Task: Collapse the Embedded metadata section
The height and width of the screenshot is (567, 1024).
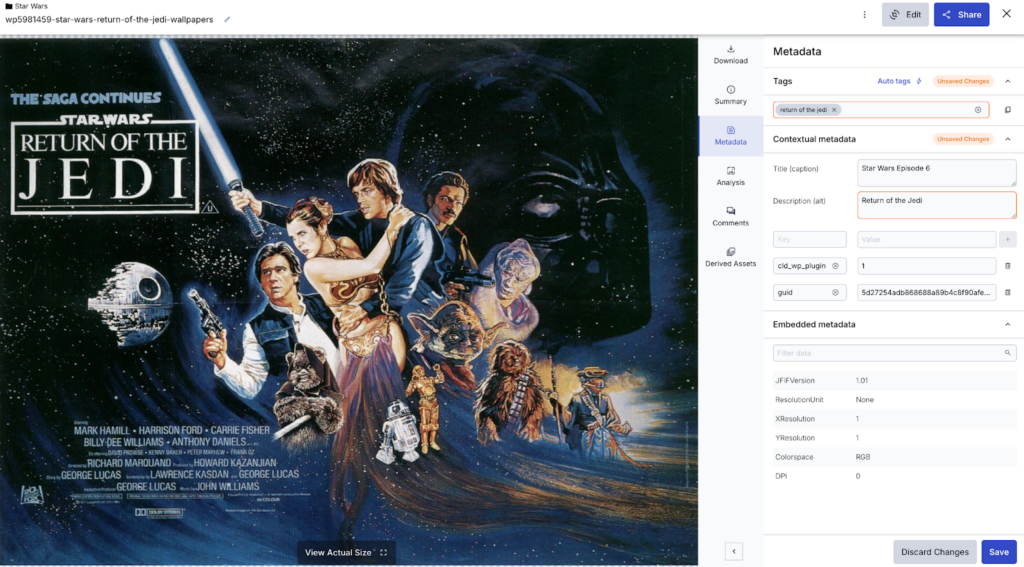Action: [1007, 325]
